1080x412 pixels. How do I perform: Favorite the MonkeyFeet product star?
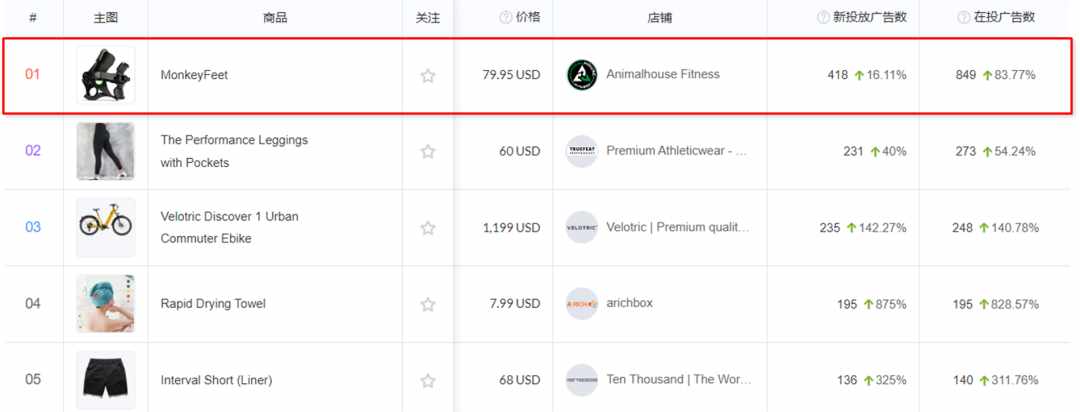tap(428, 75)
